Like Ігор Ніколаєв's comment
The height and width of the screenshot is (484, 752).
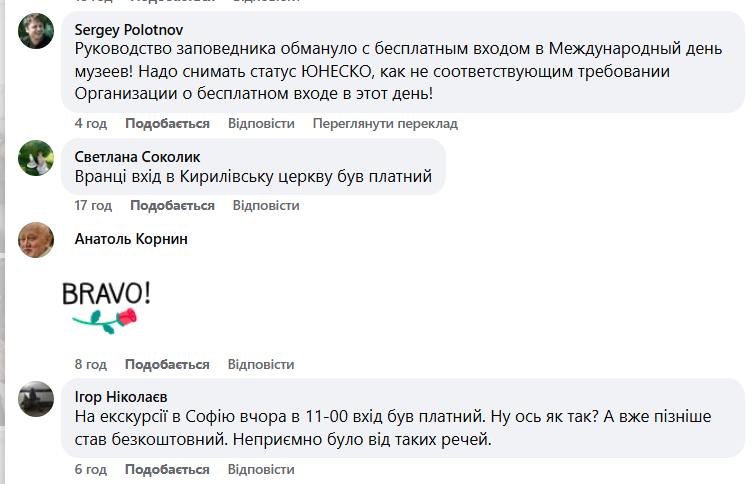pos(167,469)
